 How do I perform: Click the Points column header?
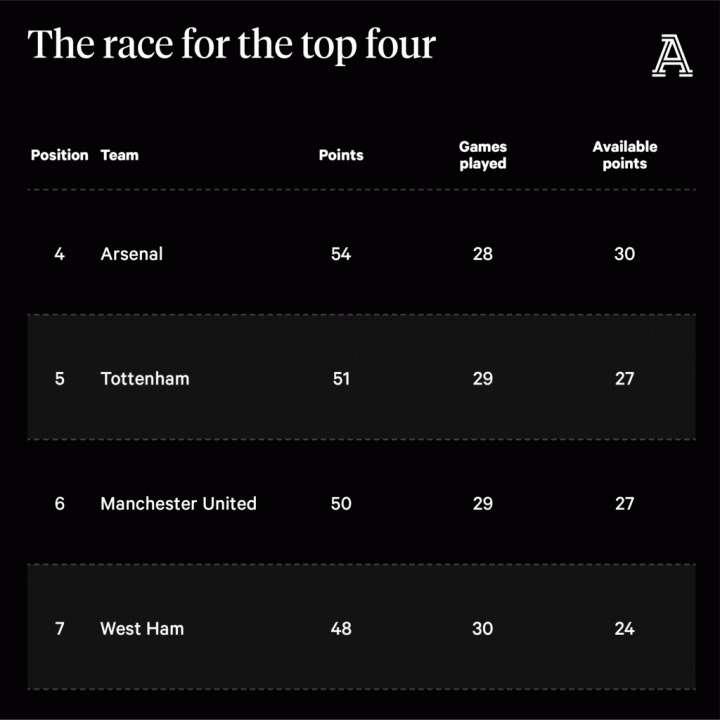341,155
